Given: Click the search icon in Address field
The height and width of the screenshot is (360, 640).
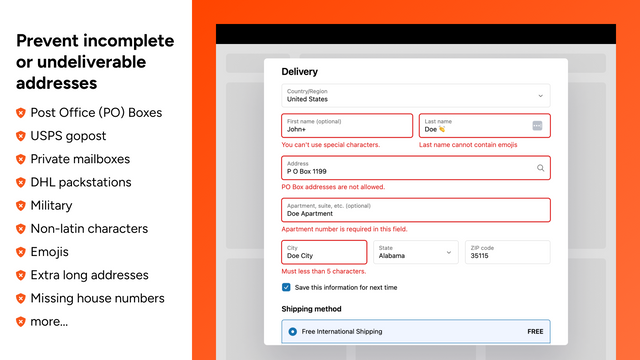Looking at the screenshot, I should click(x=540, y=168).
